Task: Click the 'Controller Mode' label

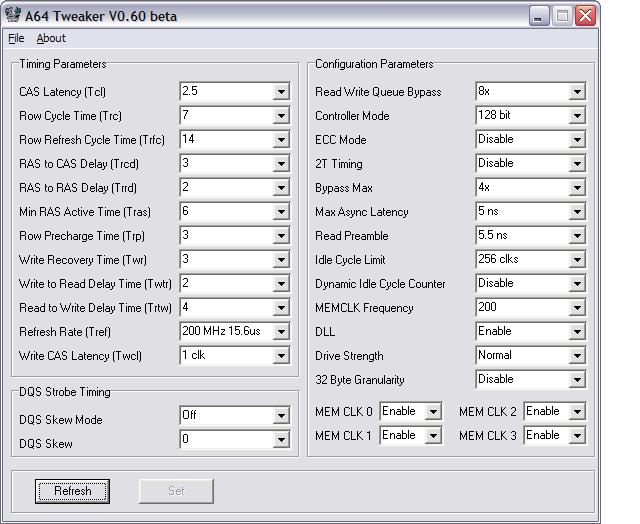Action: tap(352, 116)
